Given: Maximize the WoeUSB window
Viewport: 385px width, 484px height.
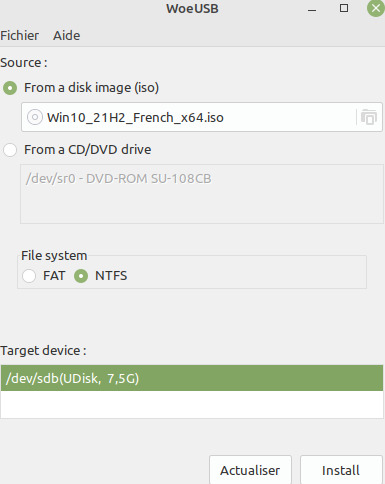Looking at the screenshot, I should 344,8.
